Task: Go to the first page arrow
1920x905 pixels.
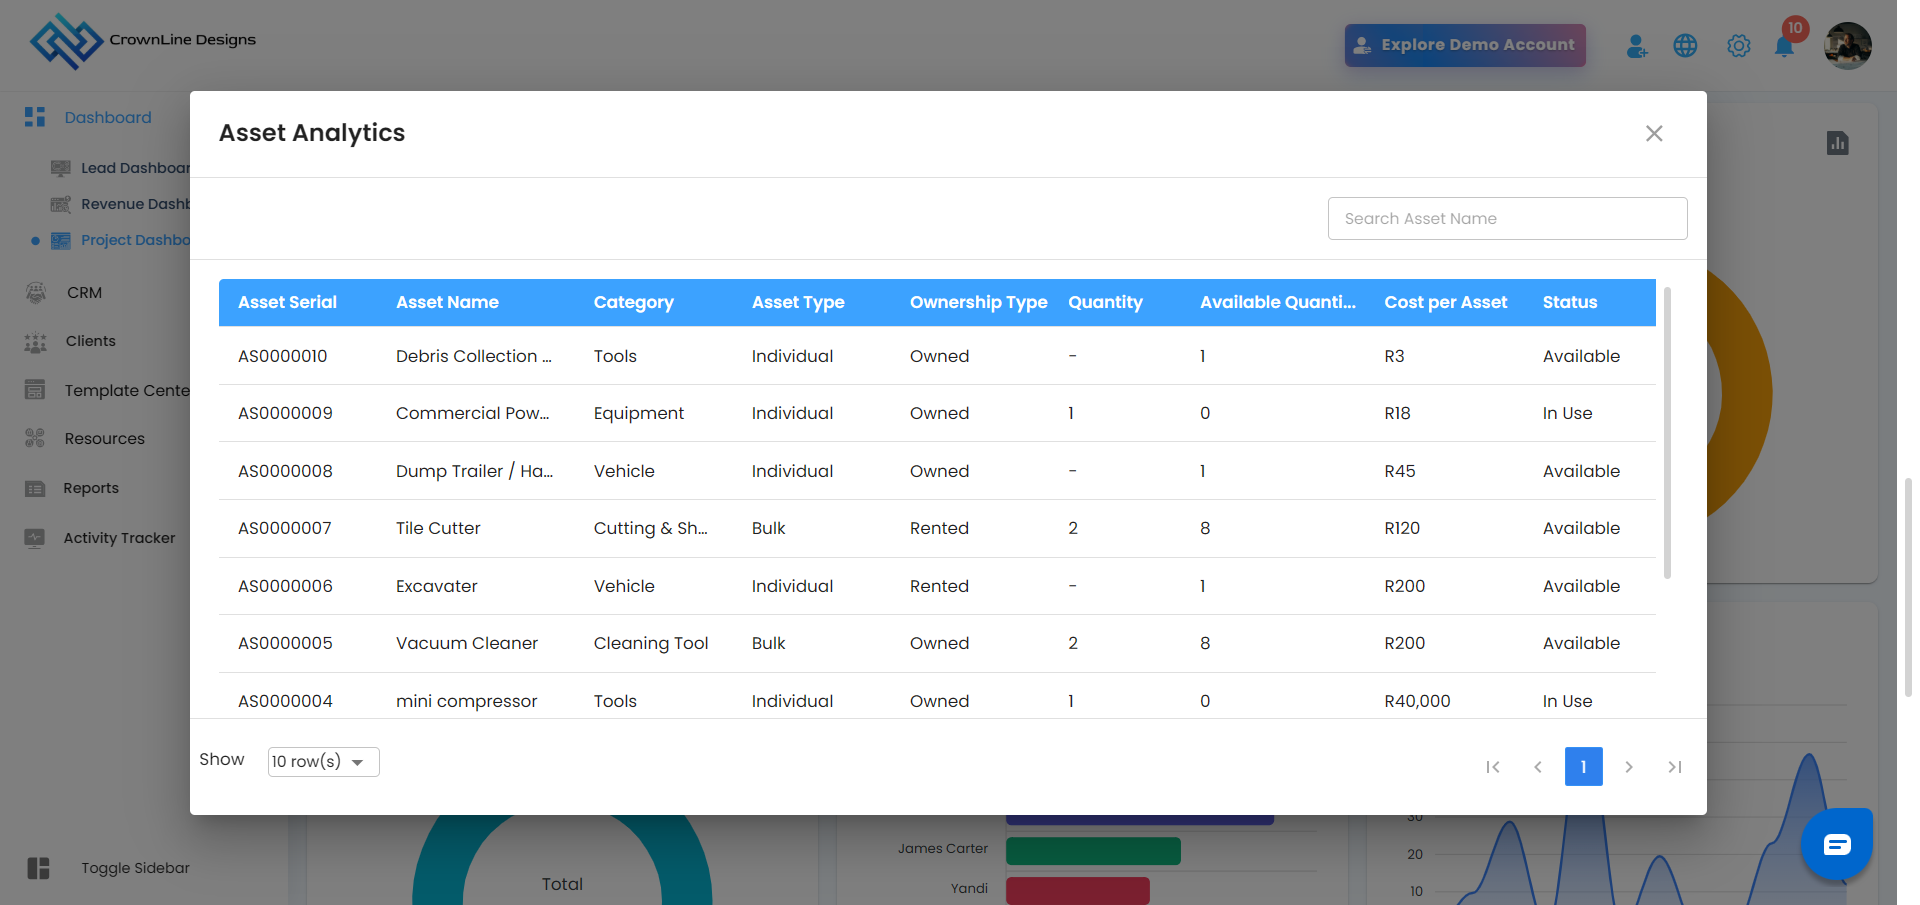Action: [x=1493, y=767]
